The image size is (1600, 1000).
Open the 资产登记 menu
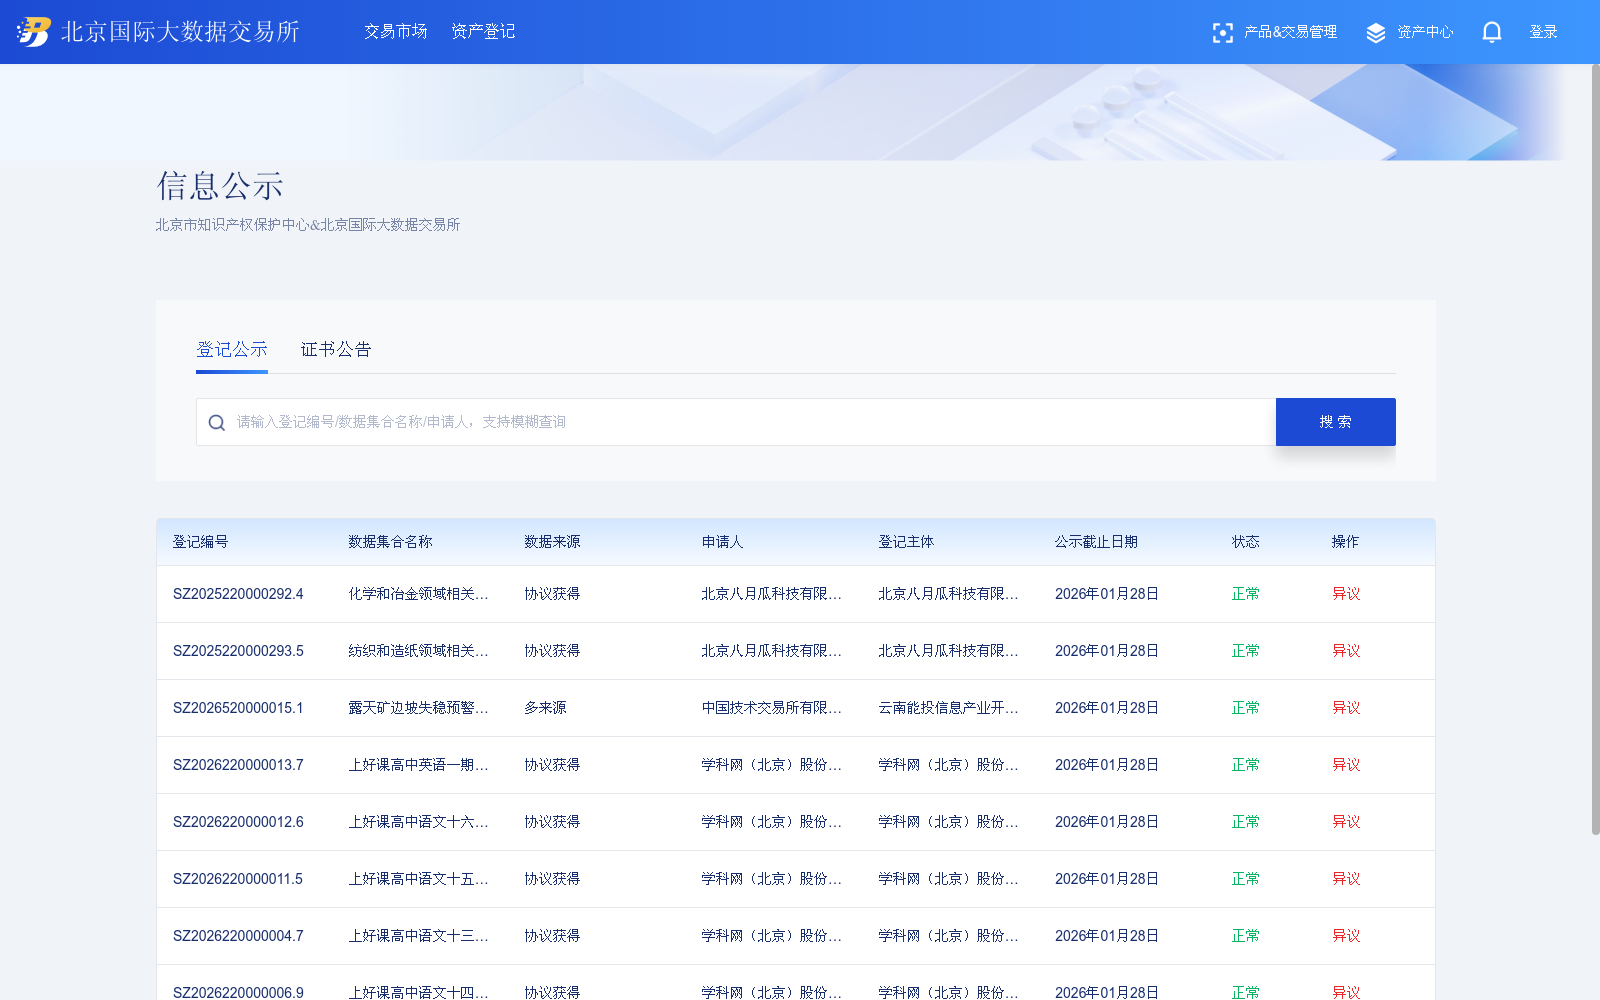(483, 32)
